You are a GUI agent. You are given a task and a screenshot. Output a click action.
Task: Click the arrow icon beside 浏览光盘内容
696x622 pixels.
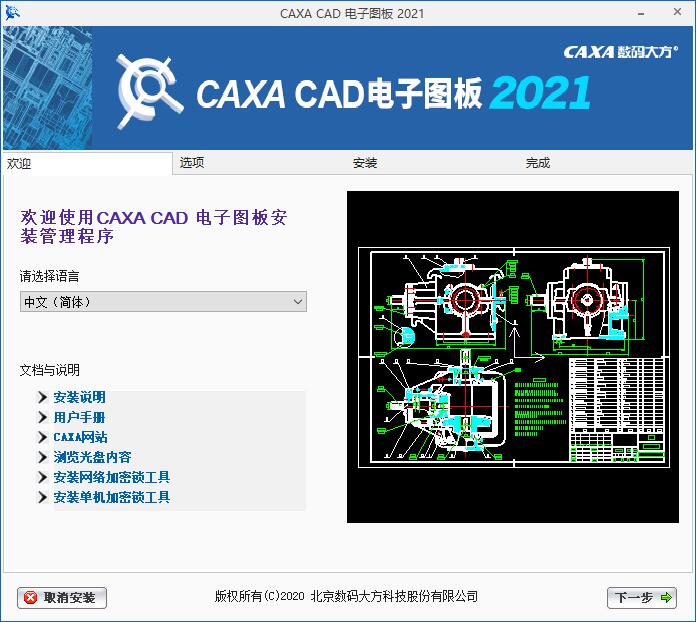click(42, 457)
